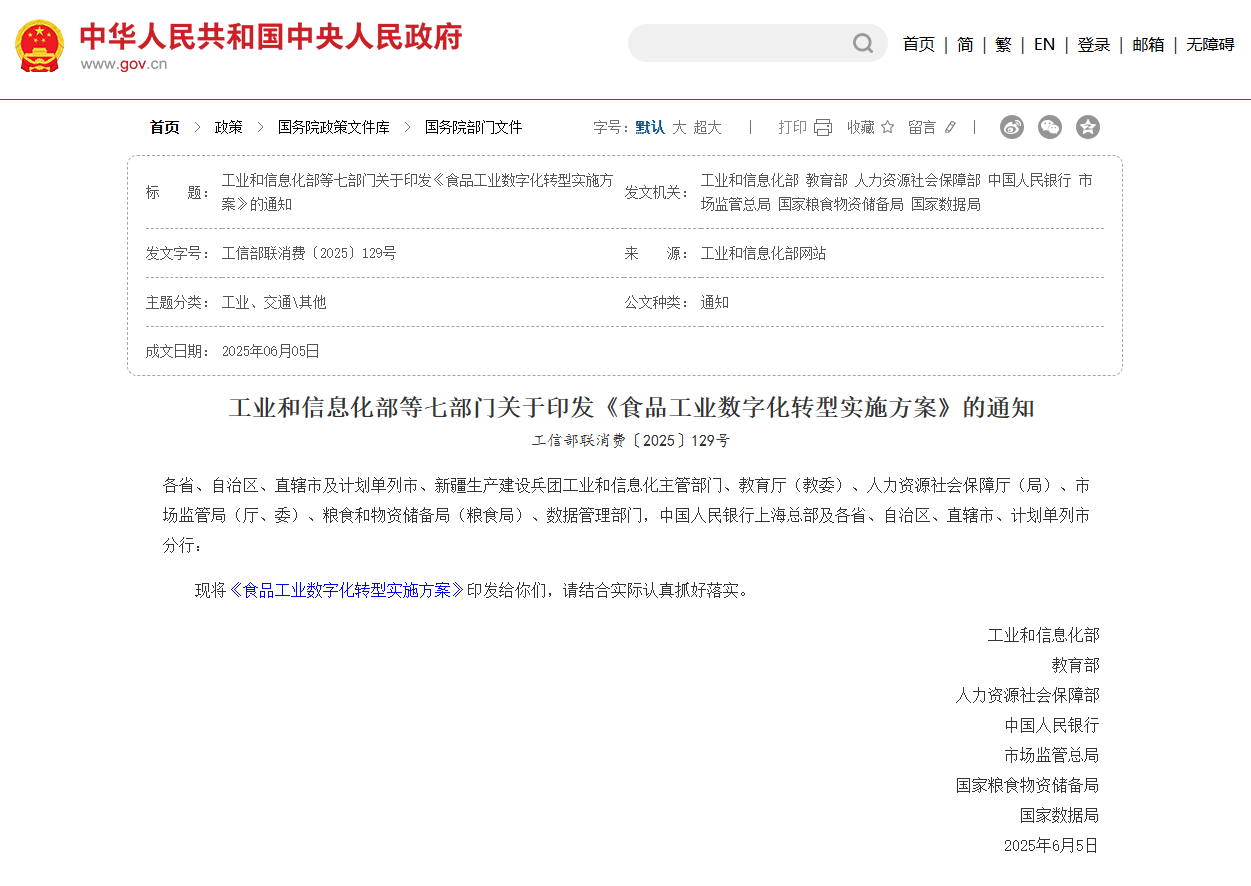Open the 无障碍 accessibility link
Image resolution: width=1251 pixels, height=886 pixels.
[x=1210, y=44]
